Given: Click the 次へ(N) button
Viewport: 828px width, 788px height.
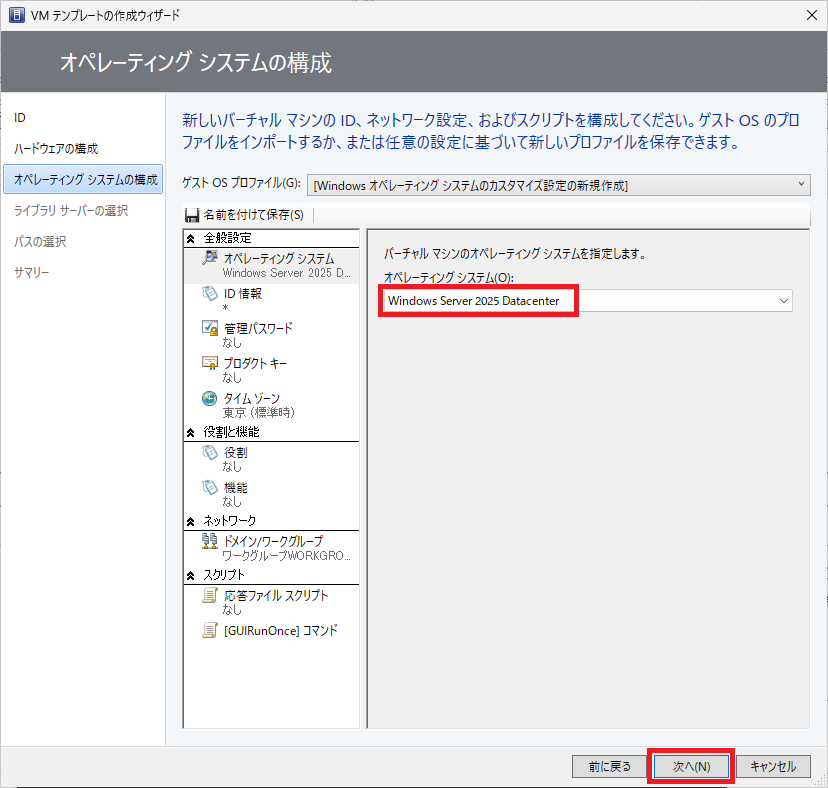Looking at the screenshot, I should click(x=691, y=766).
